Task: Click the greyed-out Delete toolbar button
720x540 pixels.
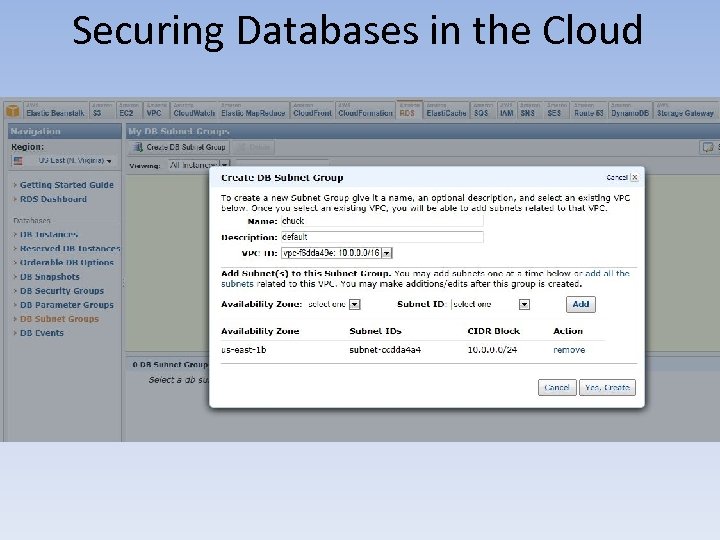Action: coord(254,147)
